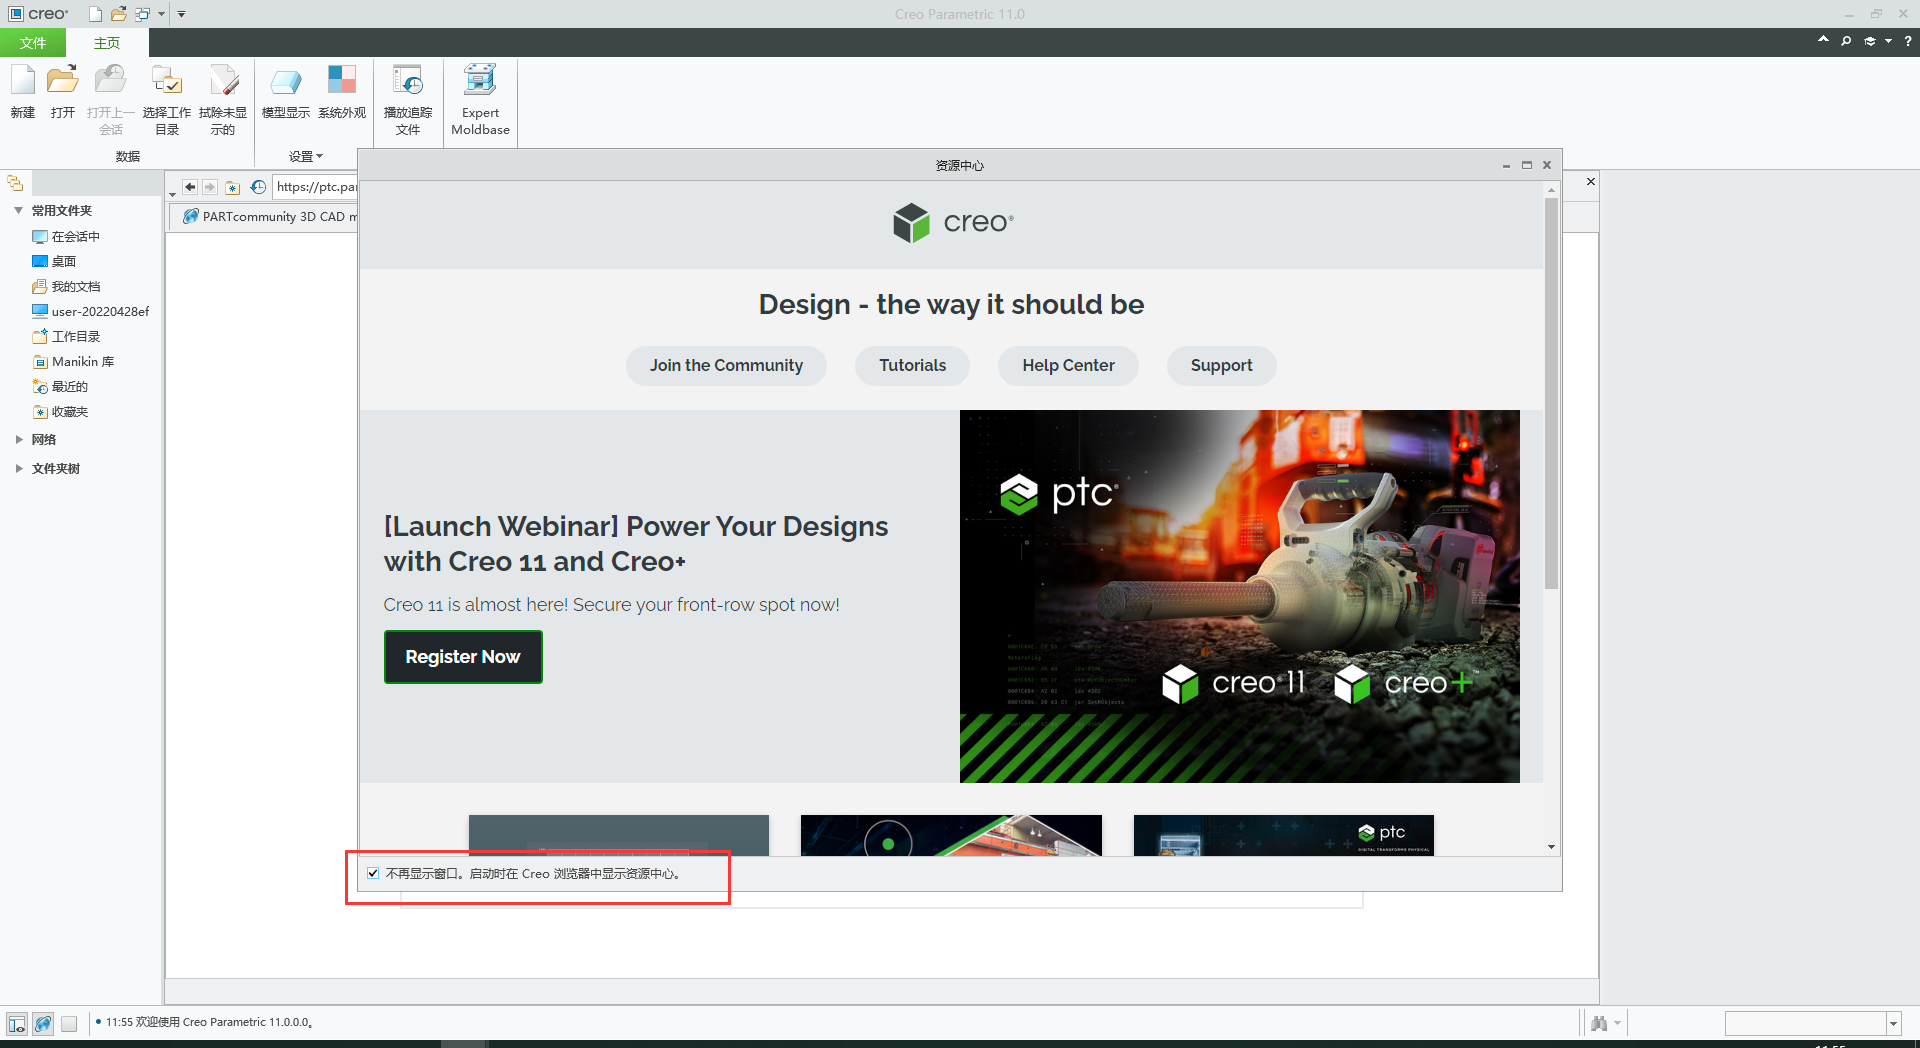Toggle the embedded web browser globe icon
This screenshot has width=1920, height=1048.
point(42,1023)
